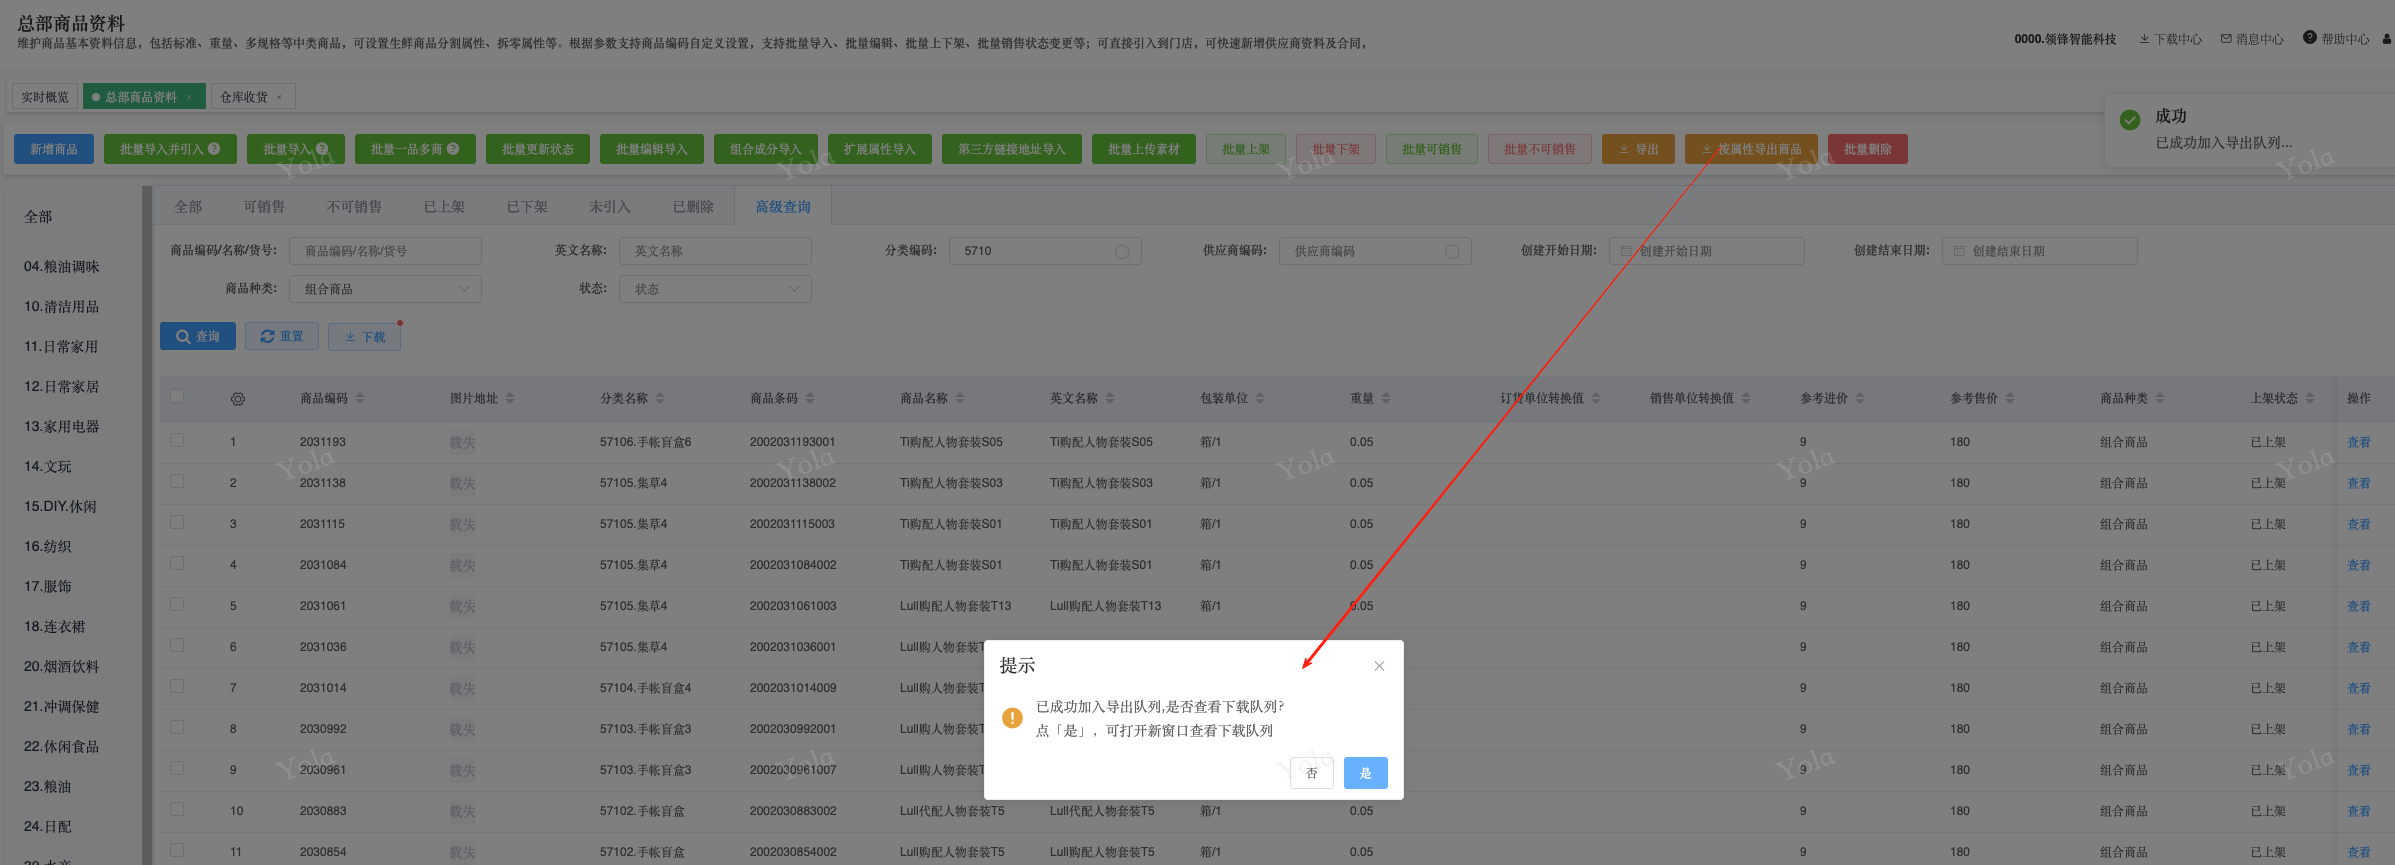This screenshot has height=865, width=2395.
Task: Click the table column settings gear icon
Action: (238, 399)
